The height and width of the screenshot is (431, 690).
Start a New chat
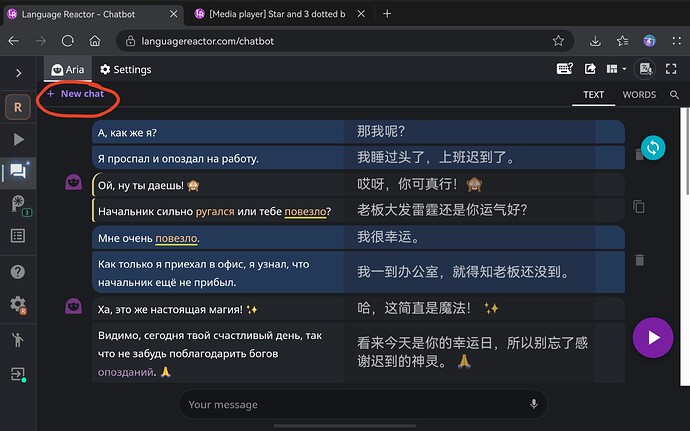pos(76,94)
